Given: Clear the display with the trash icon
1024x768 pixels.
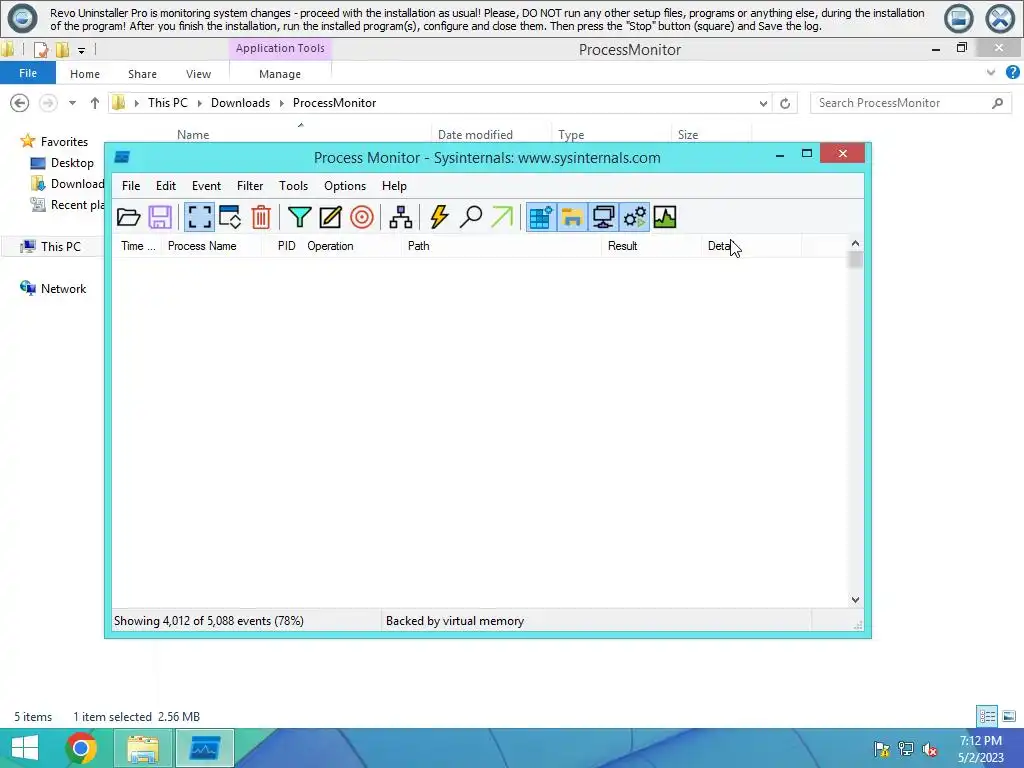Looking at the screenshot, I should pyautogui.click(x=261, y=217).
